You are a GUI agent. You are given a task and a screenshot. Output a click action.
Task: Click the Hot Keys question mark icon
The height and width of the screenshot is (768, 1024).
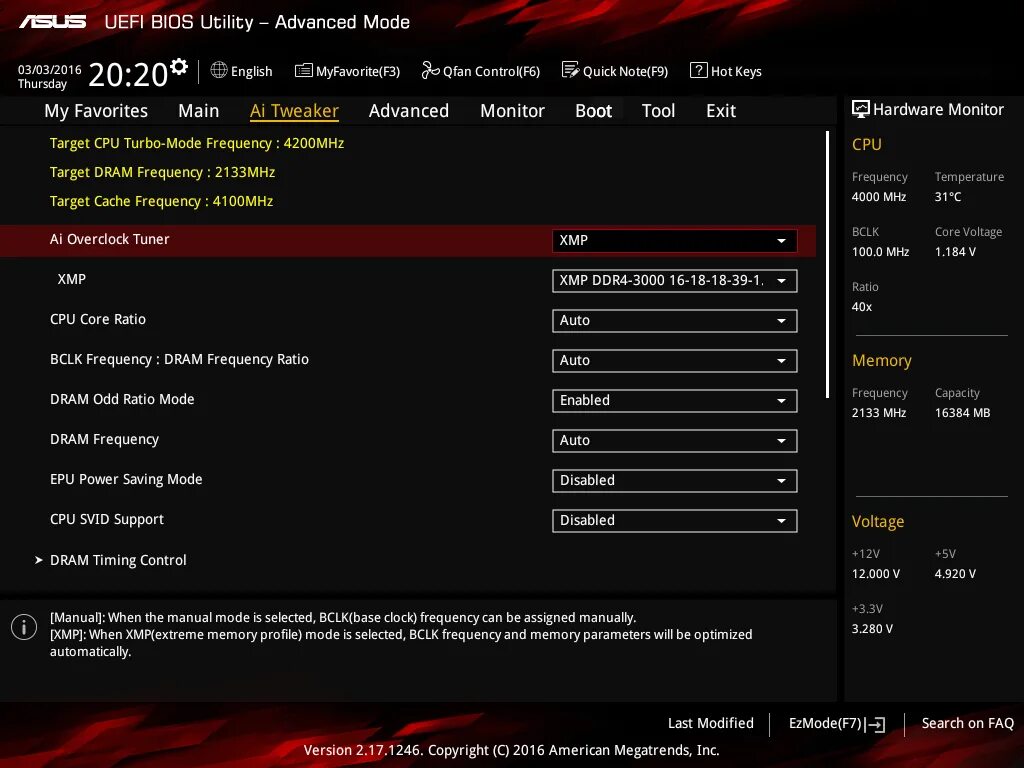(698, 70)
